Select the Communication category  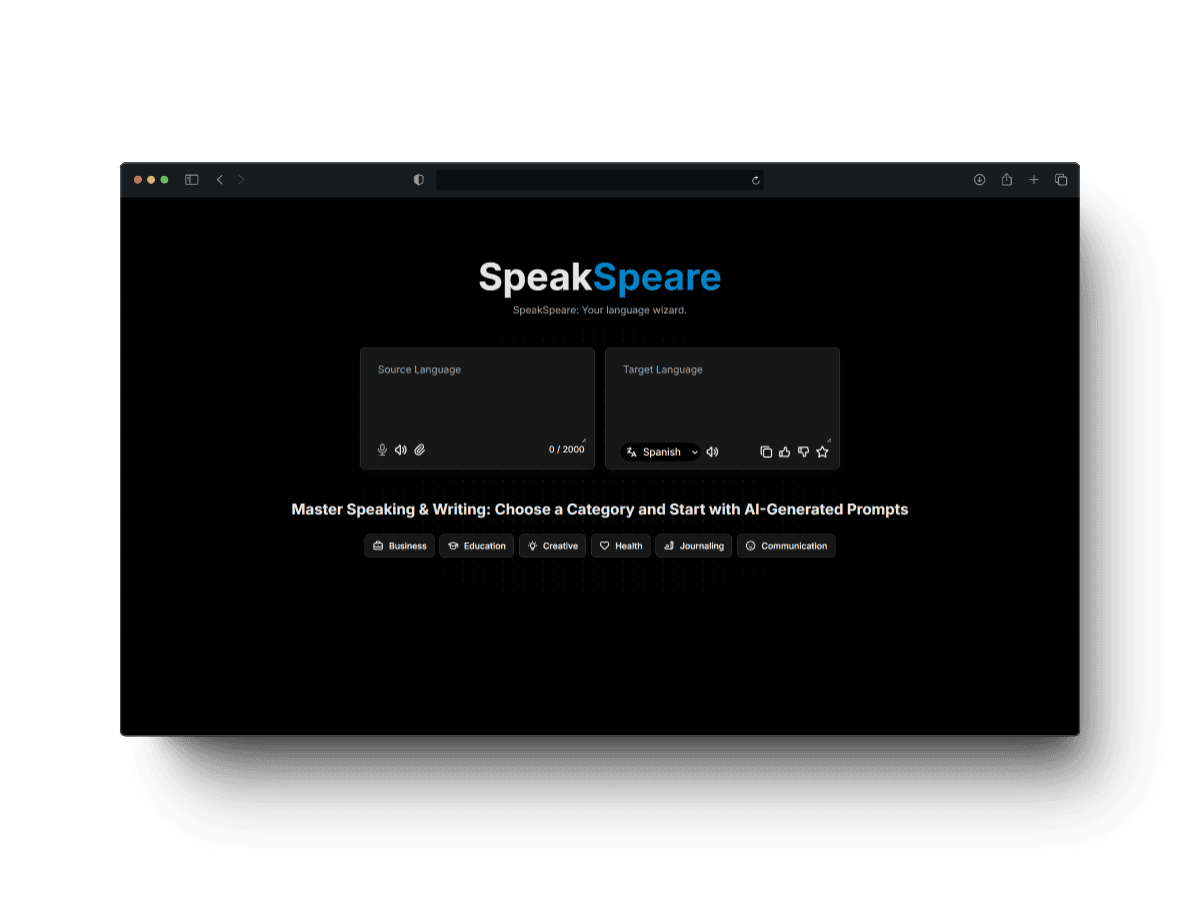tap(786, 546)
